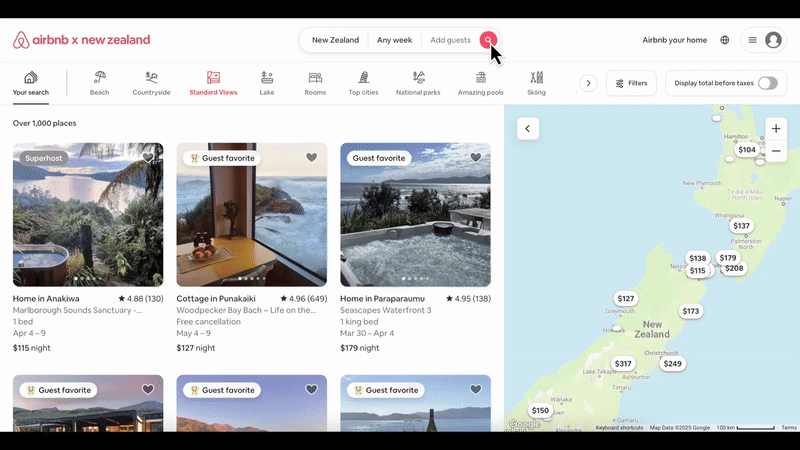Screen dimensions: 800x450
Task: Select the National parks category icon
Action: pyautogui.click(x=418, y=77)
